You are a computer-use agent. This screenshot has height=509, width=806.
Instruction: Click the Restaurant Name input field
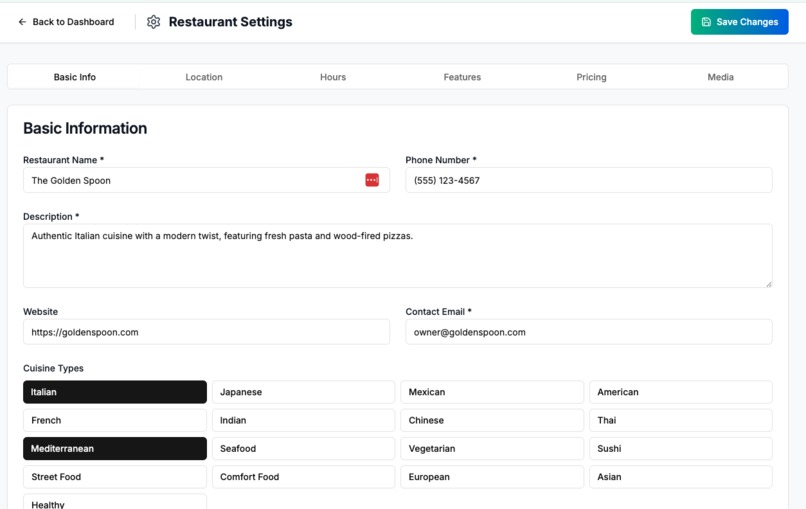coord(206,180)
